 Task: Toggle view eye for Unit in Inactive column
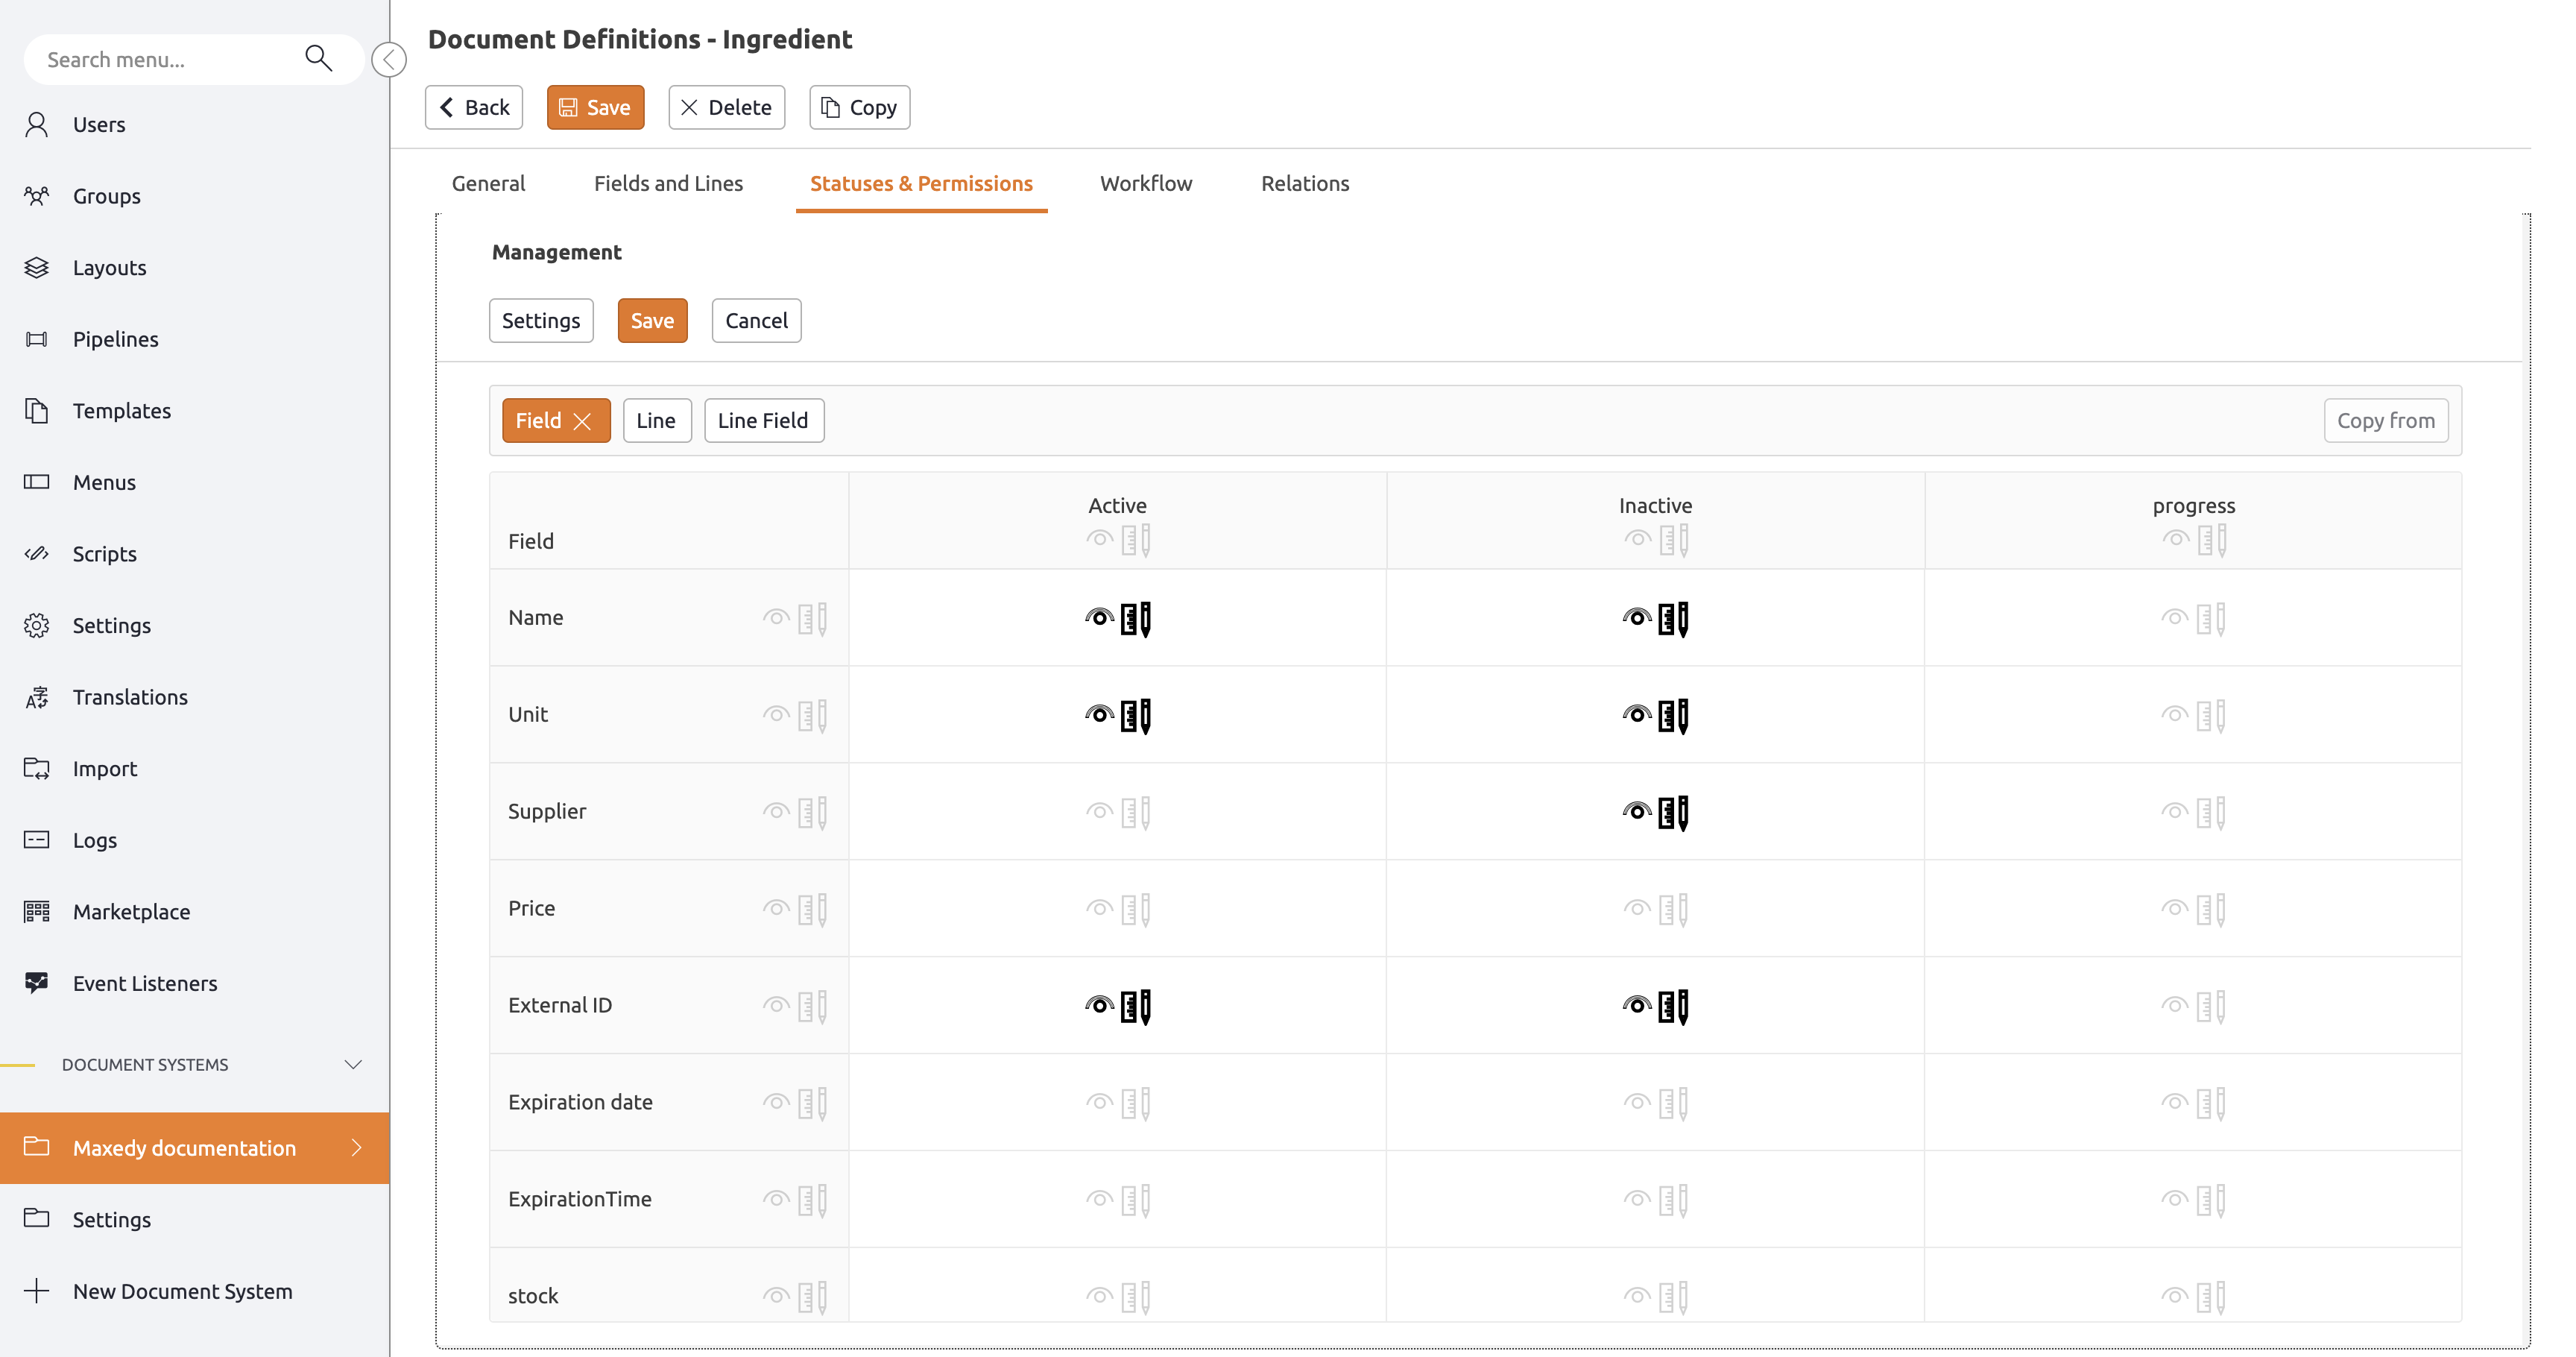(1637, 714)
